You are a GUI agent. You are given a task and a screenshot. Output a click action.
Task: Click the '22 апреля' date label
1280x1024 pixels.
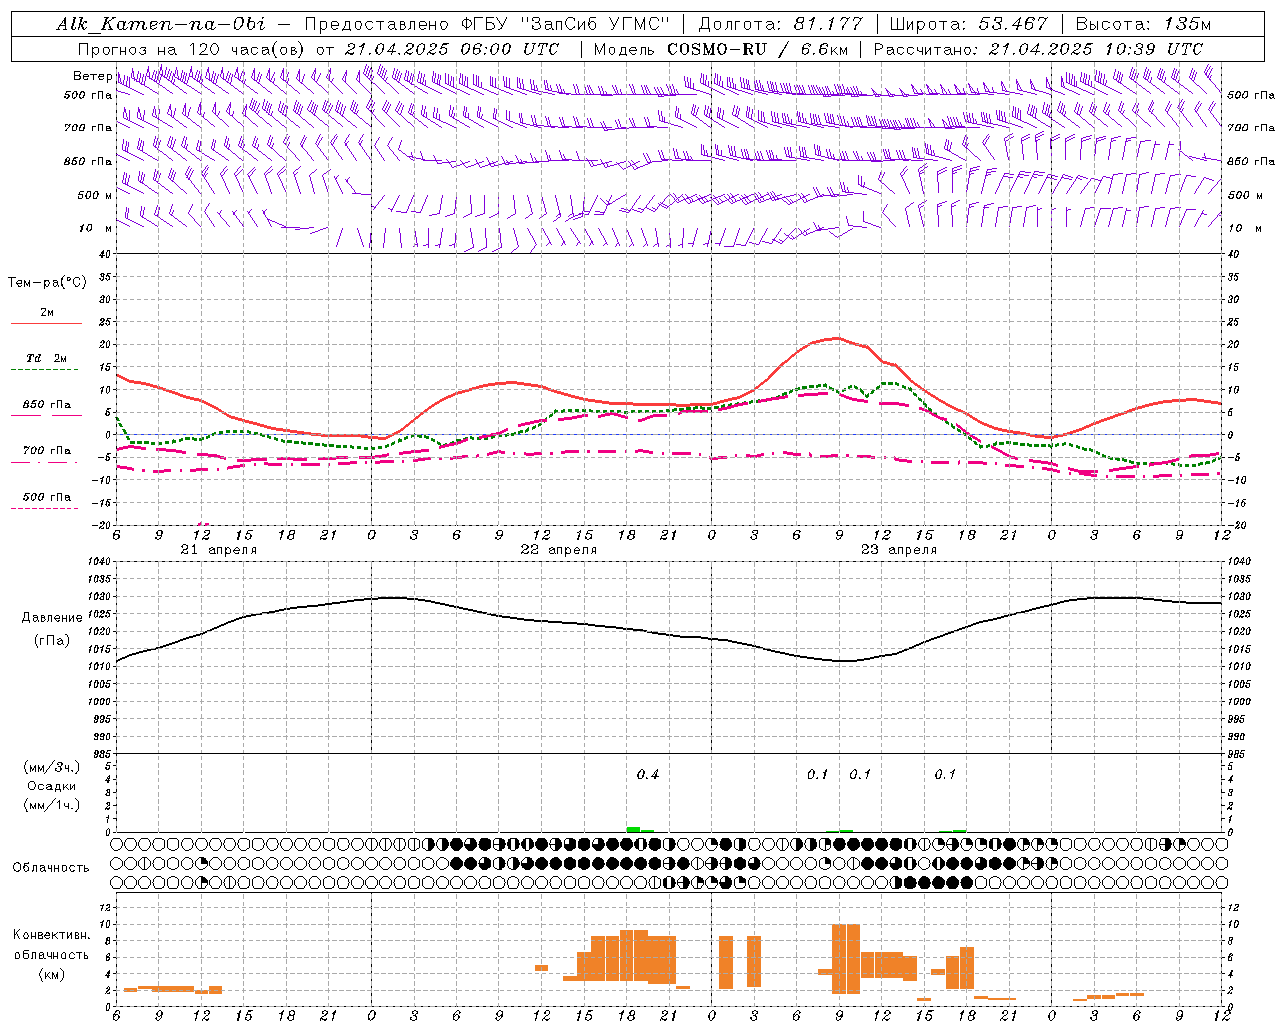tap(558, 550)
